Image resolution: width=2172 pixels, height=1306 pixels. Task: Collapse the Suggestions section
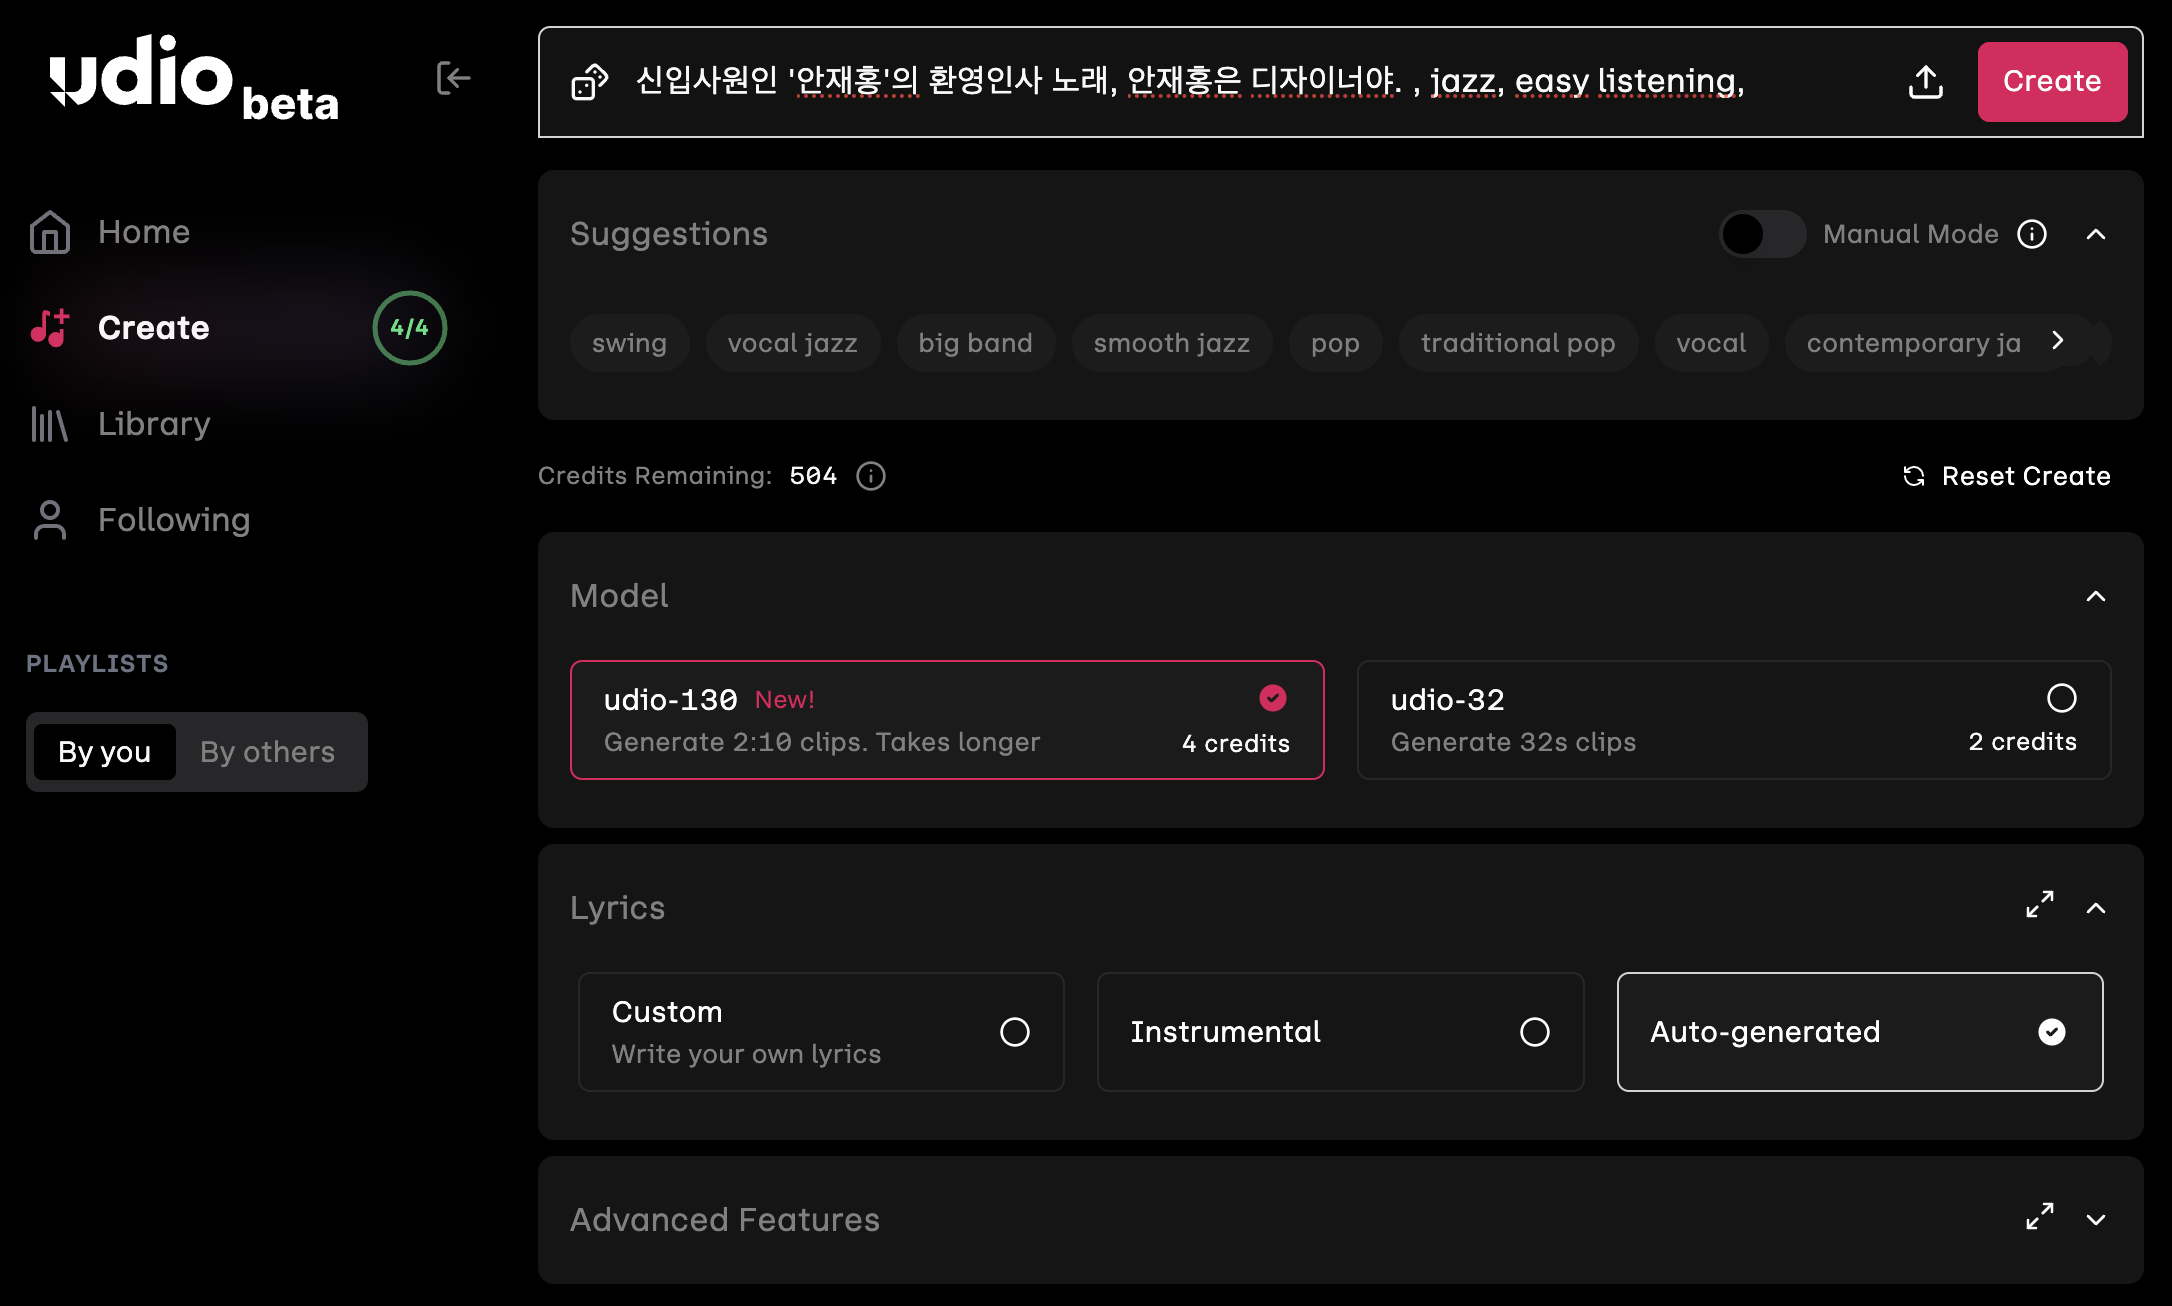point(2097,234)
